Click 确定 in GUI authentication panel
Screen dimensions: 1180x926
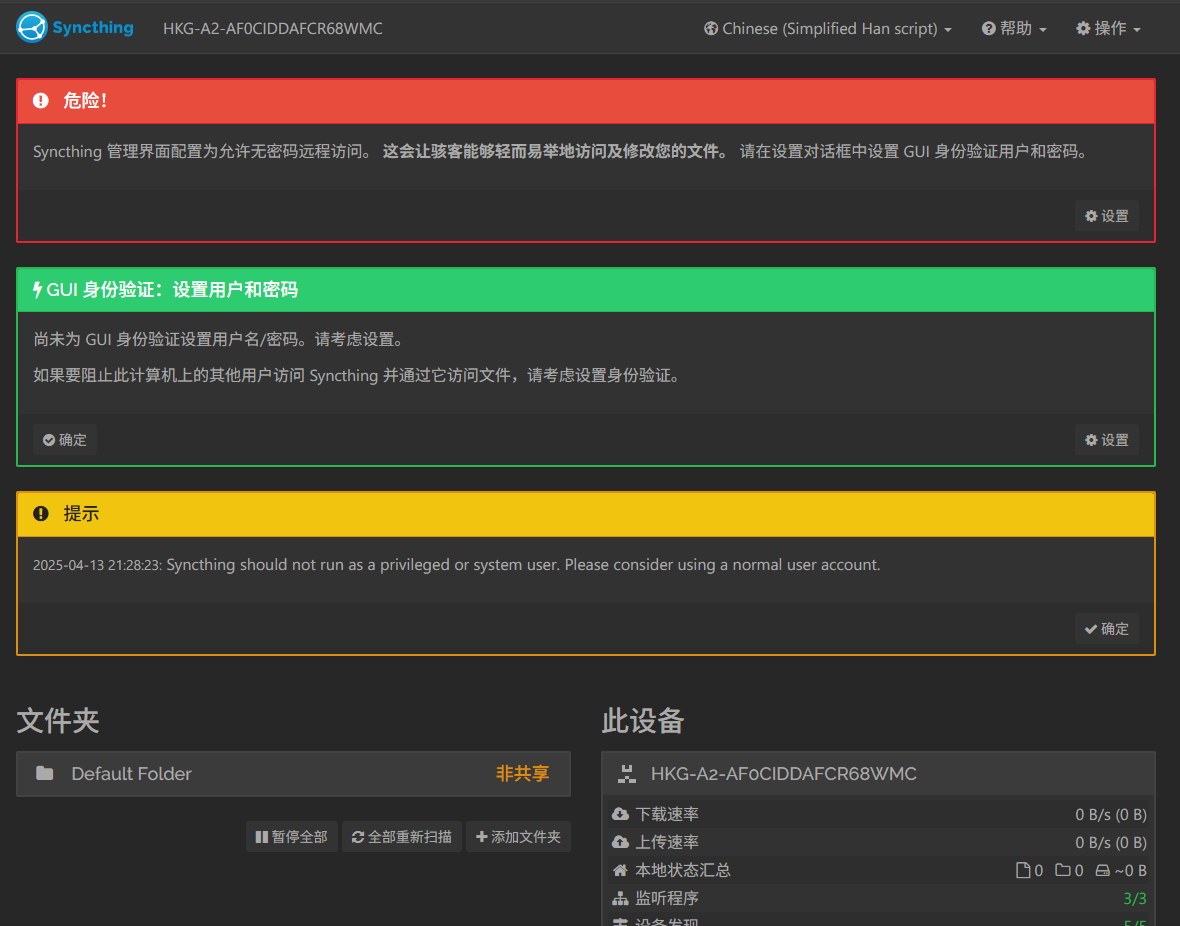65,440
